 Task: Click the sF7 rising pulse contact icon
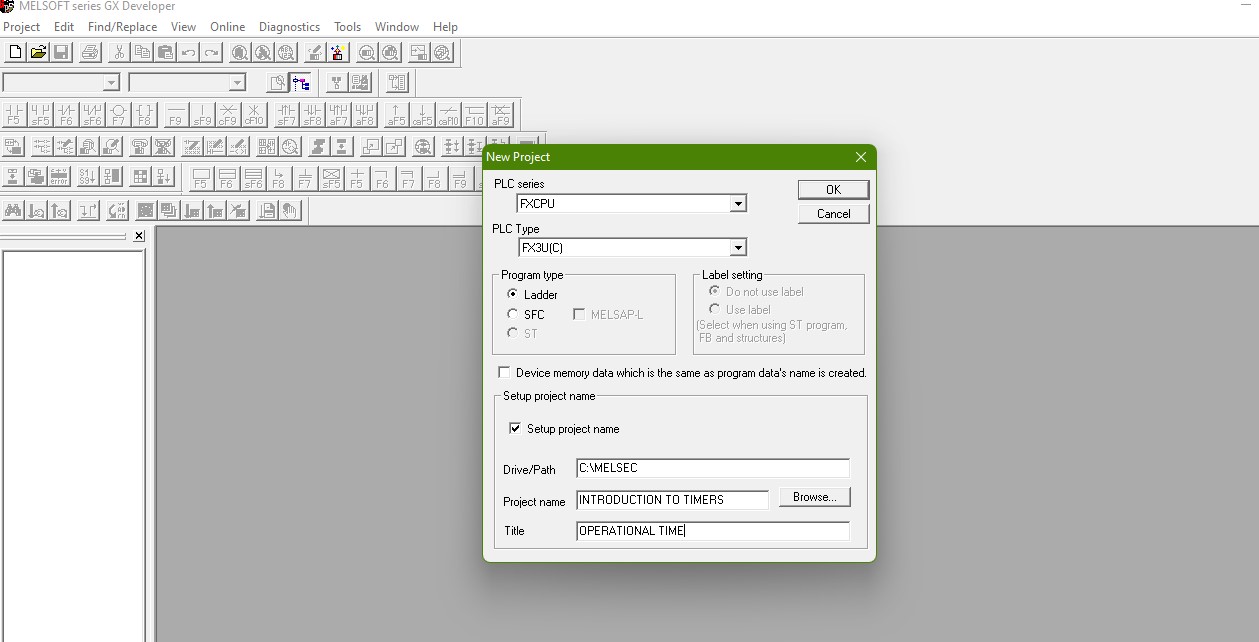(x=287, y=115)
